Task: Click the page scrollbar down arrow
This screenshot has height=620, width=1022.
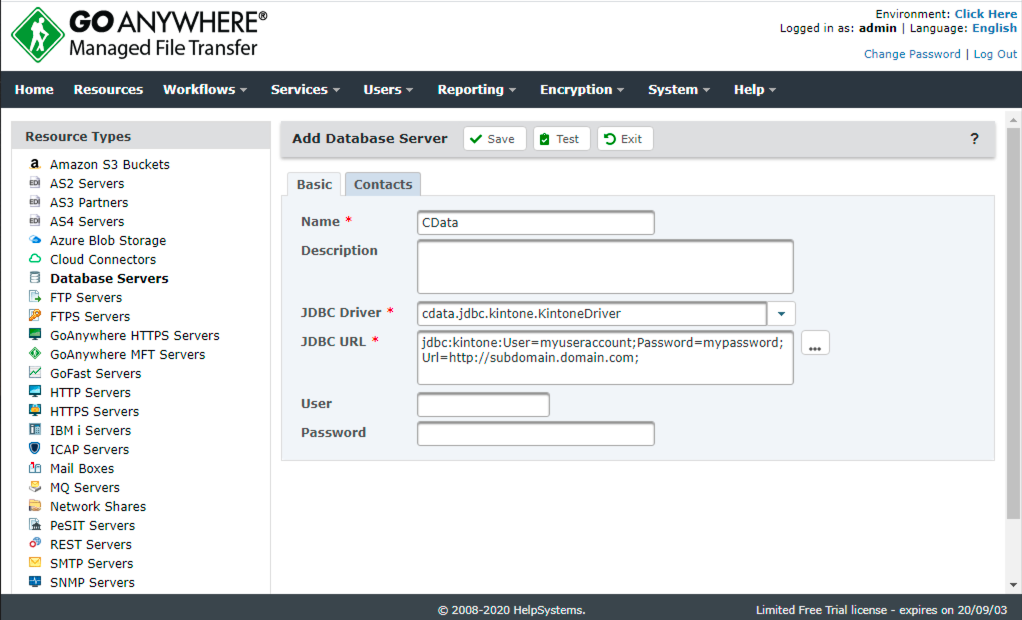Action: pos(1013,585)
